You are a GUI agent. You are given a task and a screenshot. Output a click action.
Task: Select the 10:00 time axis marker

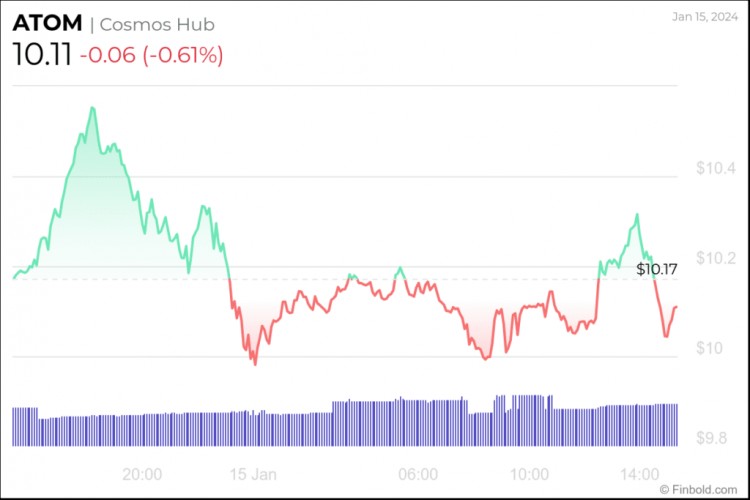(x=528, y=474)
